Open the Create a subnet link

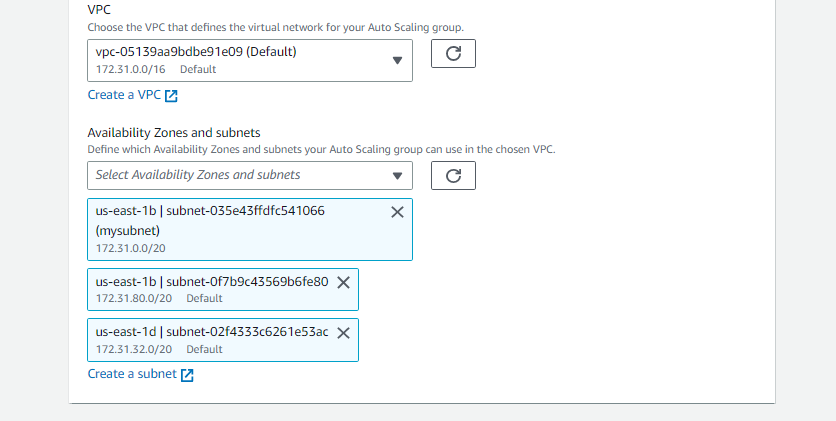132,374
